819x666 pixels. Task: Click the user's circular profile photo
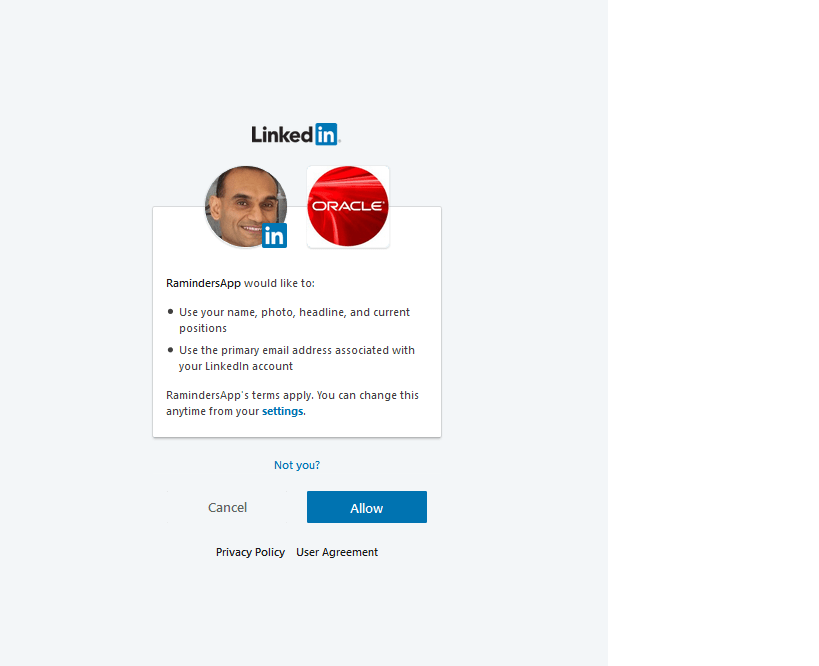pyautogui.click(x=245, y=207)
